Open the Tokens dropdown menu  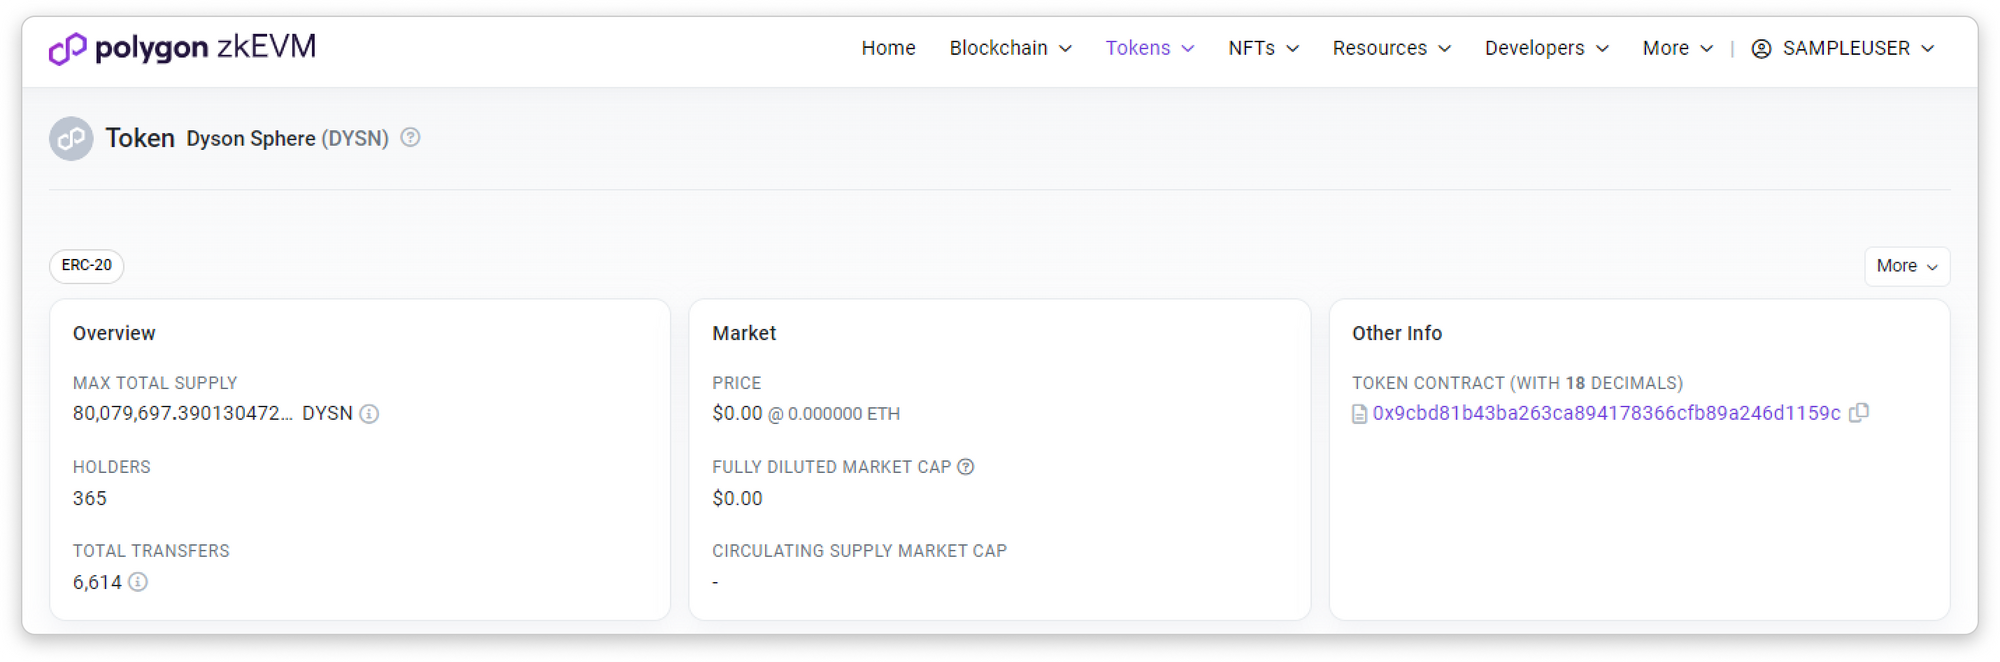[x=1149, y=48]
